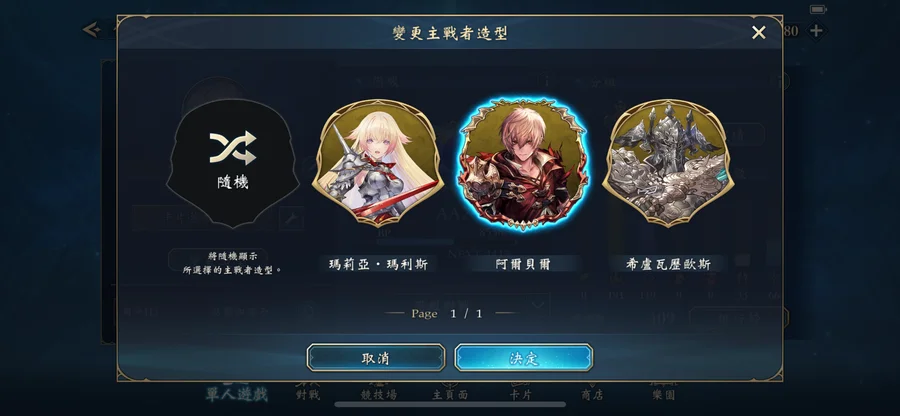Tap the plus icon at top right
The image size is (900, 416).
(816, 31)
